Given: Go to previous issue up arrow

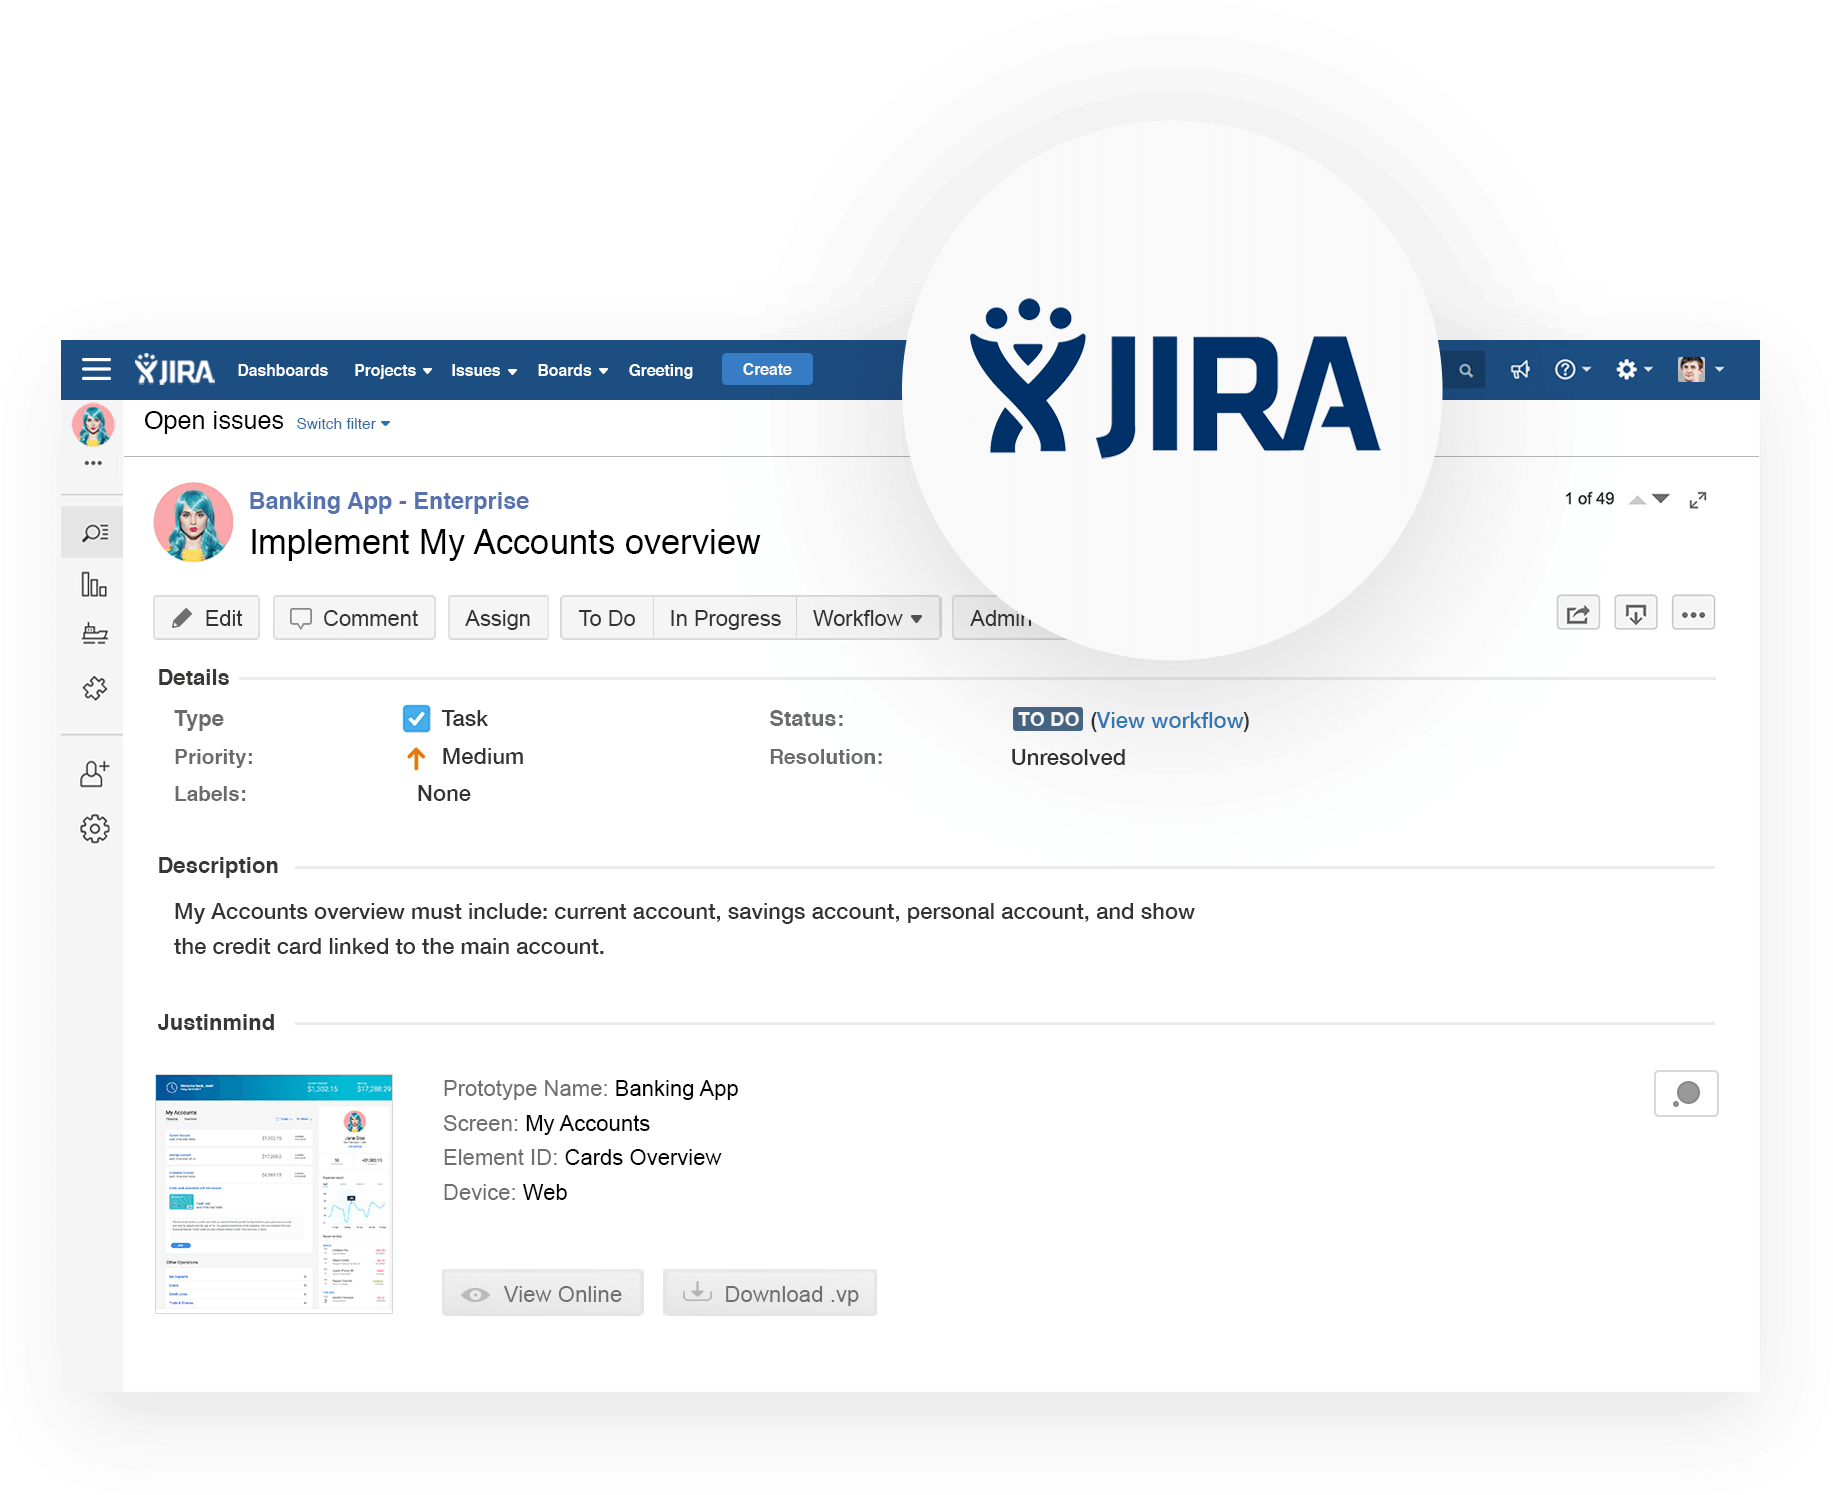Looking at the screenshot, I should pos(1637,499).
